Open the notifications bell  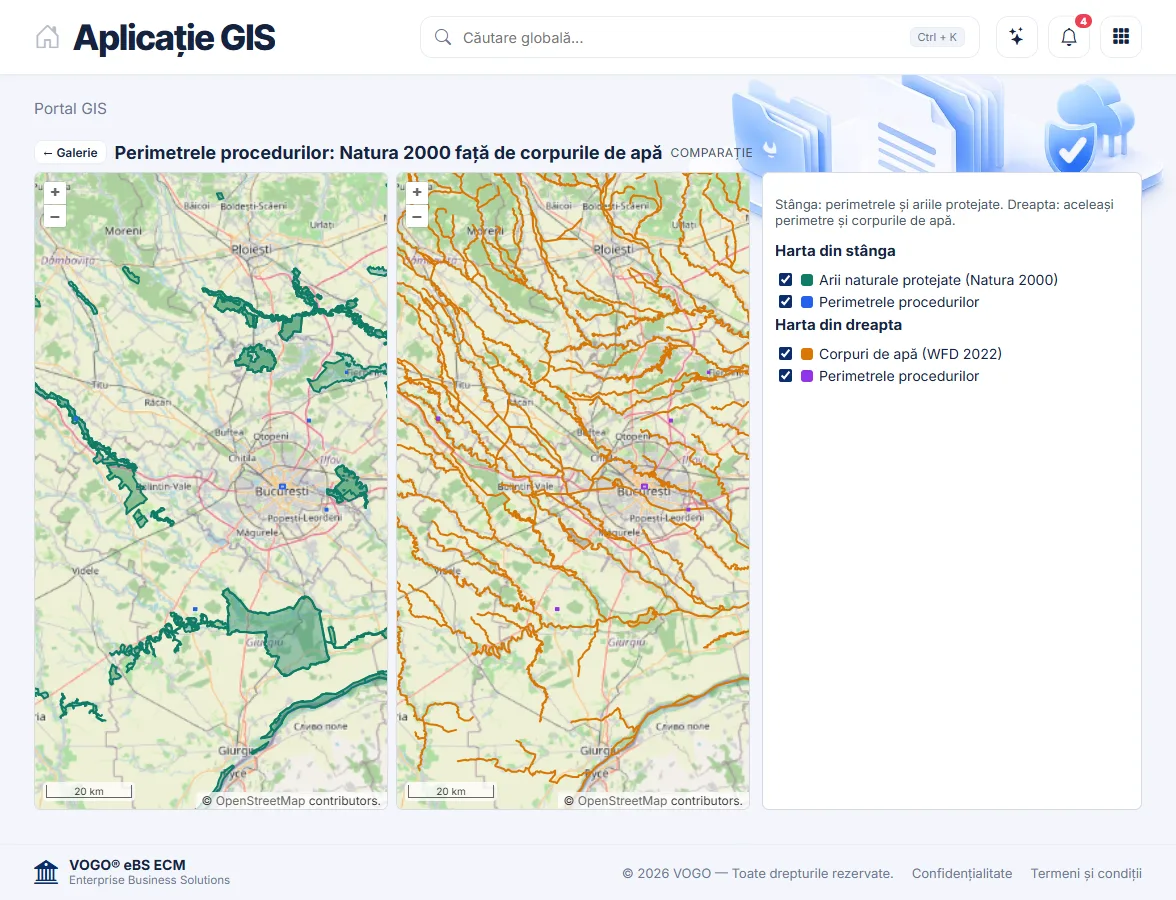click(x=1069, y=37)
